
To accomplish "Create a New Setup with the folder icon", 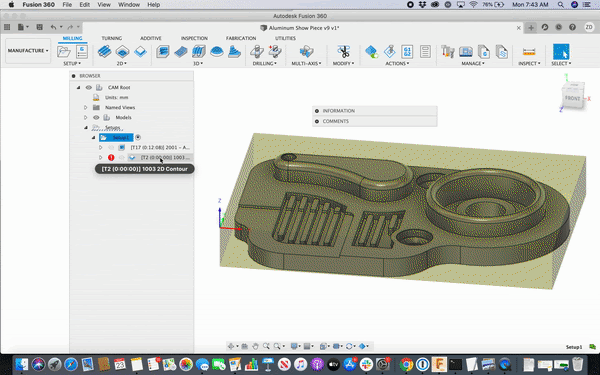I will pos(64,52).
